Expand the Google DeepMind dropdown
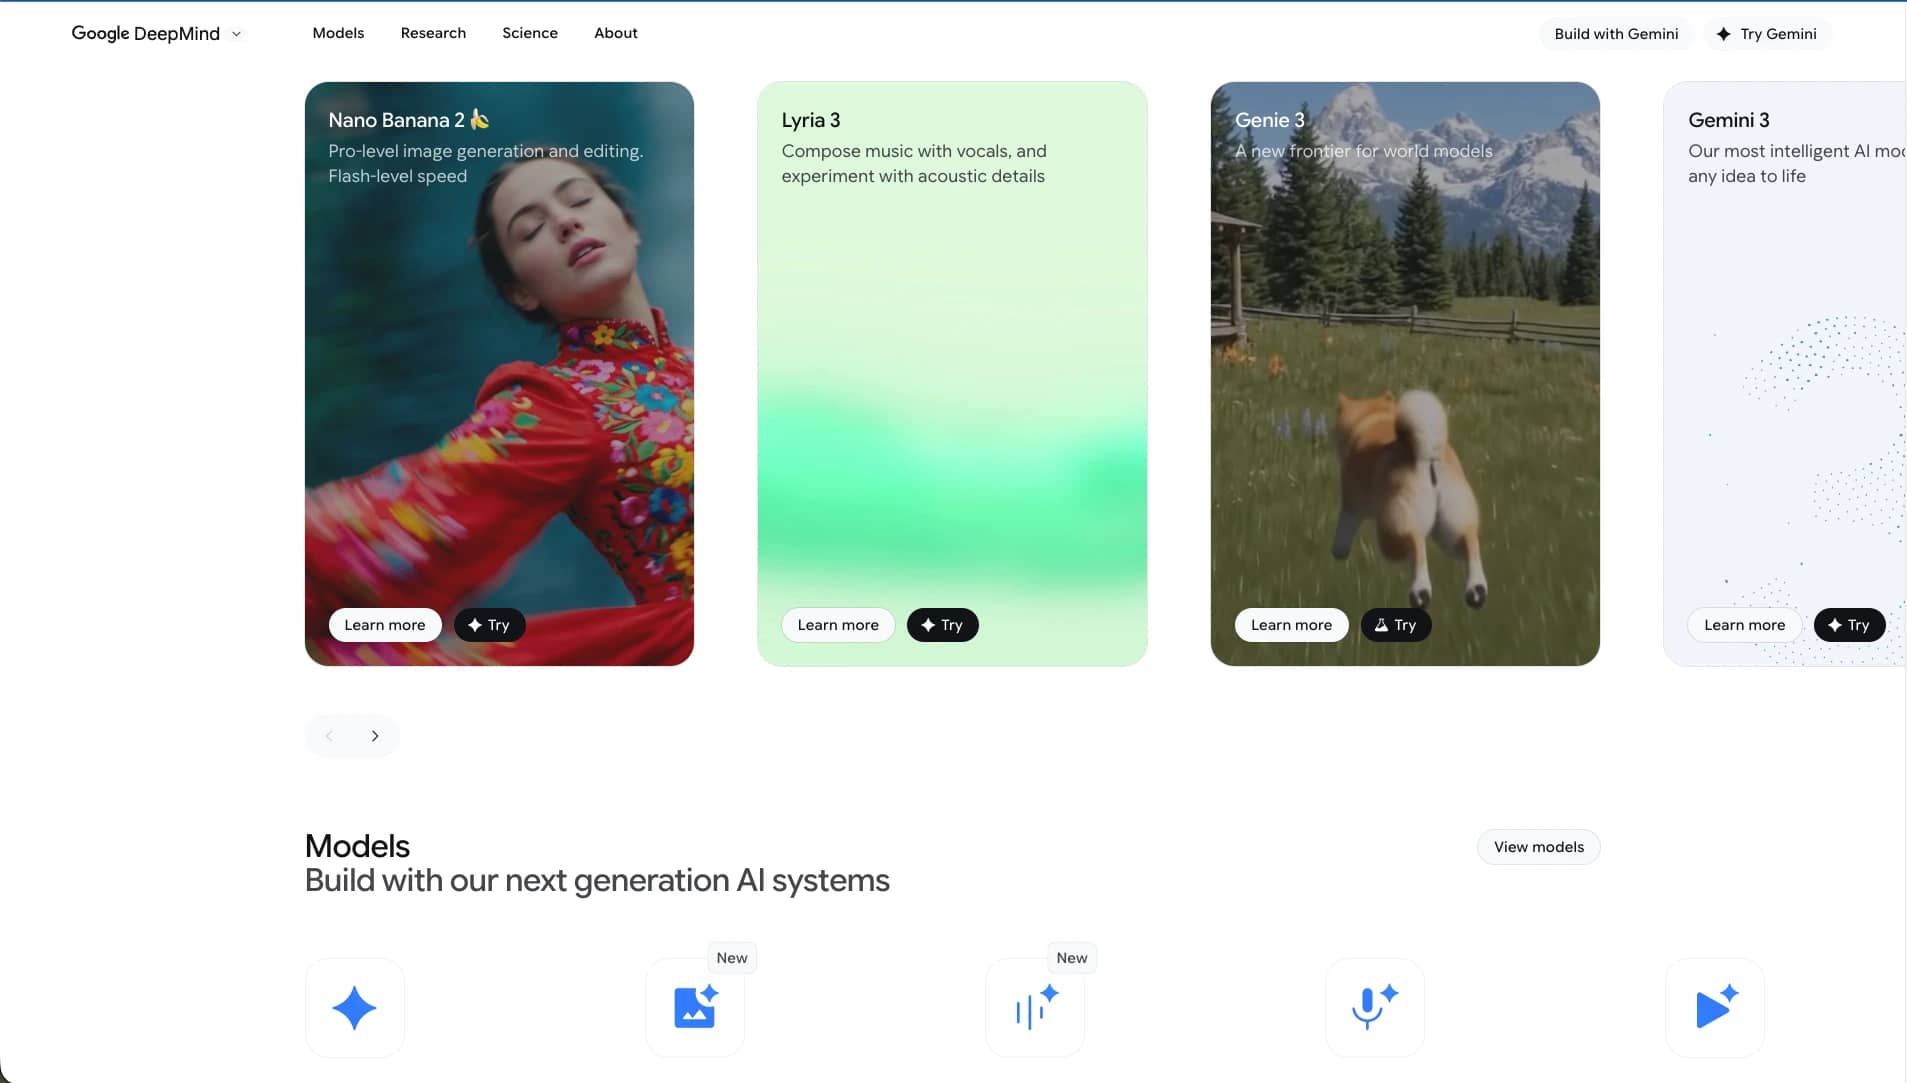Viewport: 1907px width, 1083px height. (x=237, y=33)
